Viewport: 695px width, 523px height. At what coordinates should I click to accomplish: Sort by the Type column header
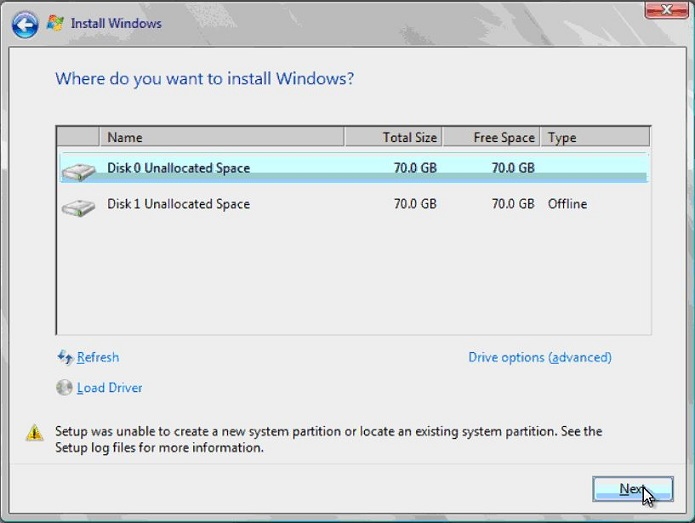pos(595,137)
